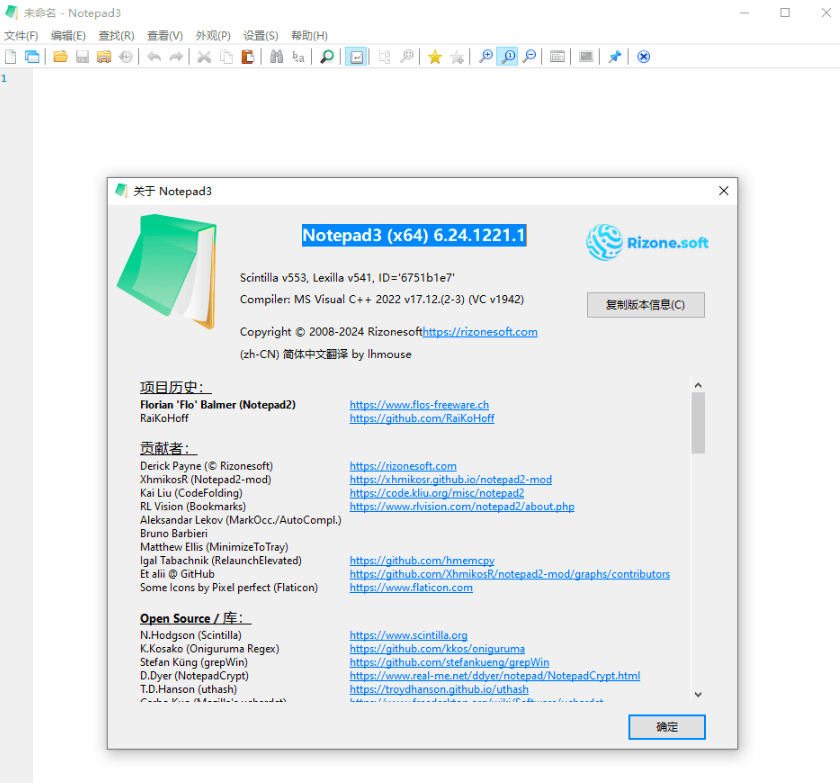
Task: Click the large green Notepad3 notebook logo
Action: 167,271
